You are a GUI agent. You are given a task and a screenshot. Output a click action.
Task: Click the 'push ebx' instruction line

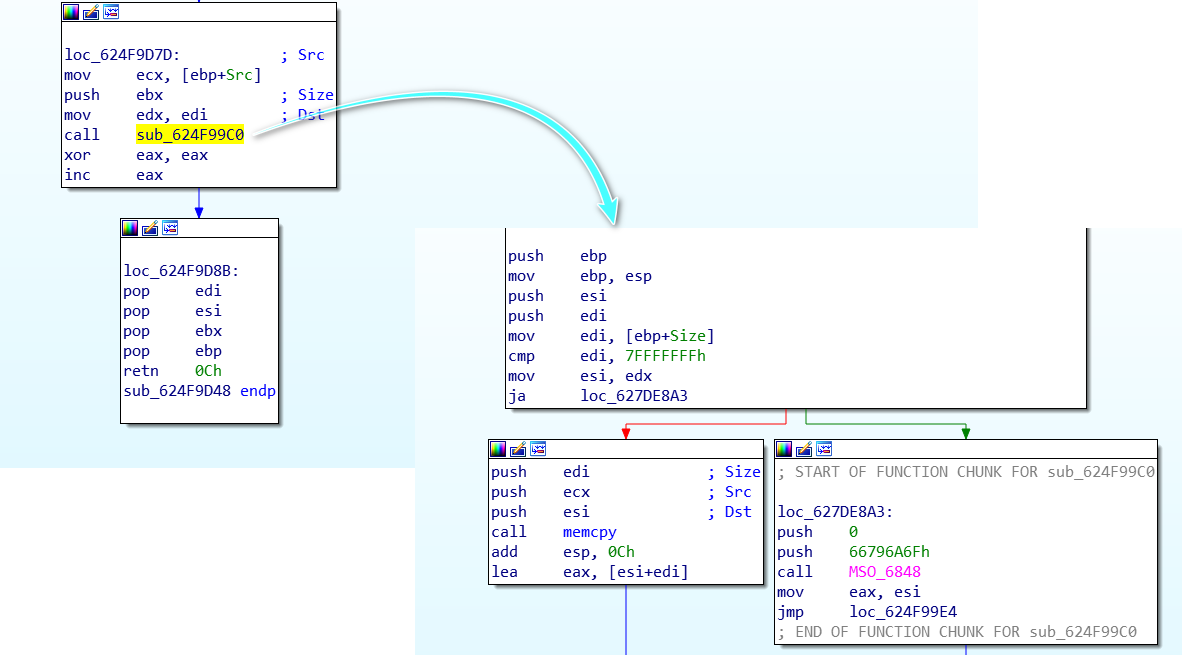pos(114,95)
